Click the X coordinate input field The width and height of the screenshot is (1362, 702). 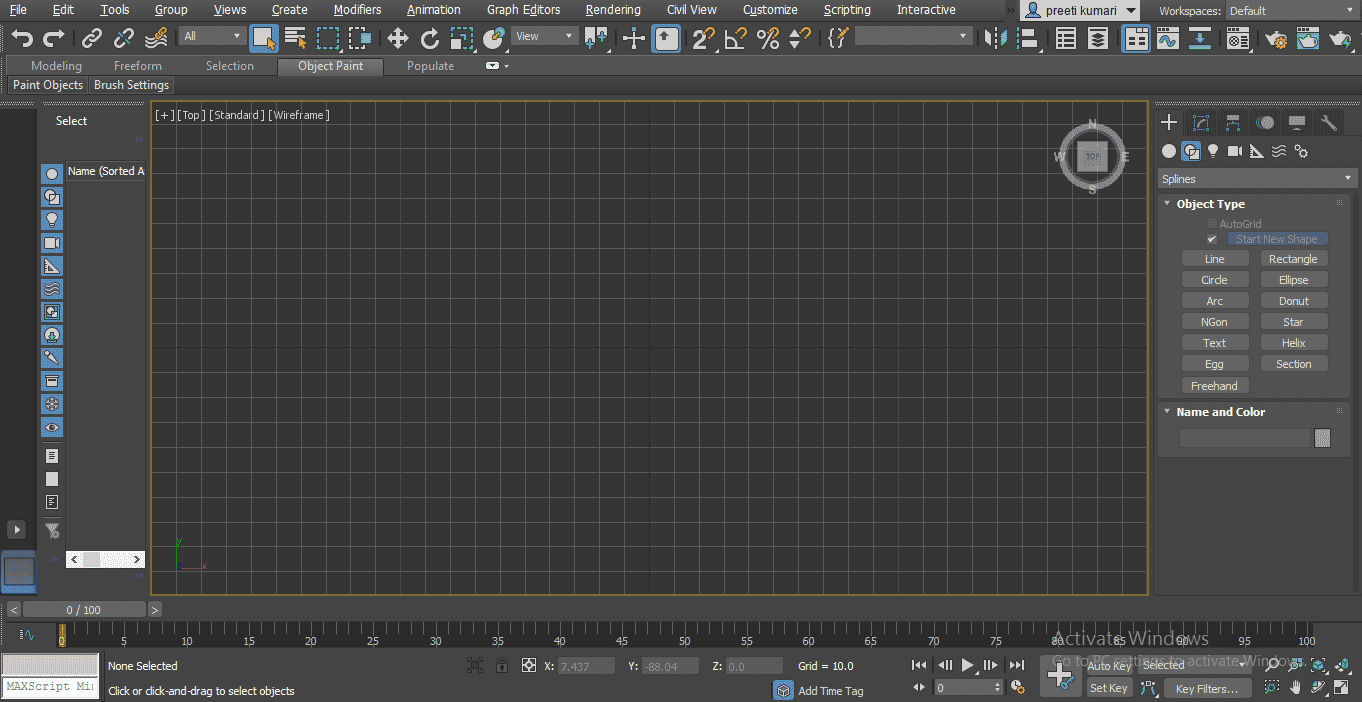pos(586,666)
